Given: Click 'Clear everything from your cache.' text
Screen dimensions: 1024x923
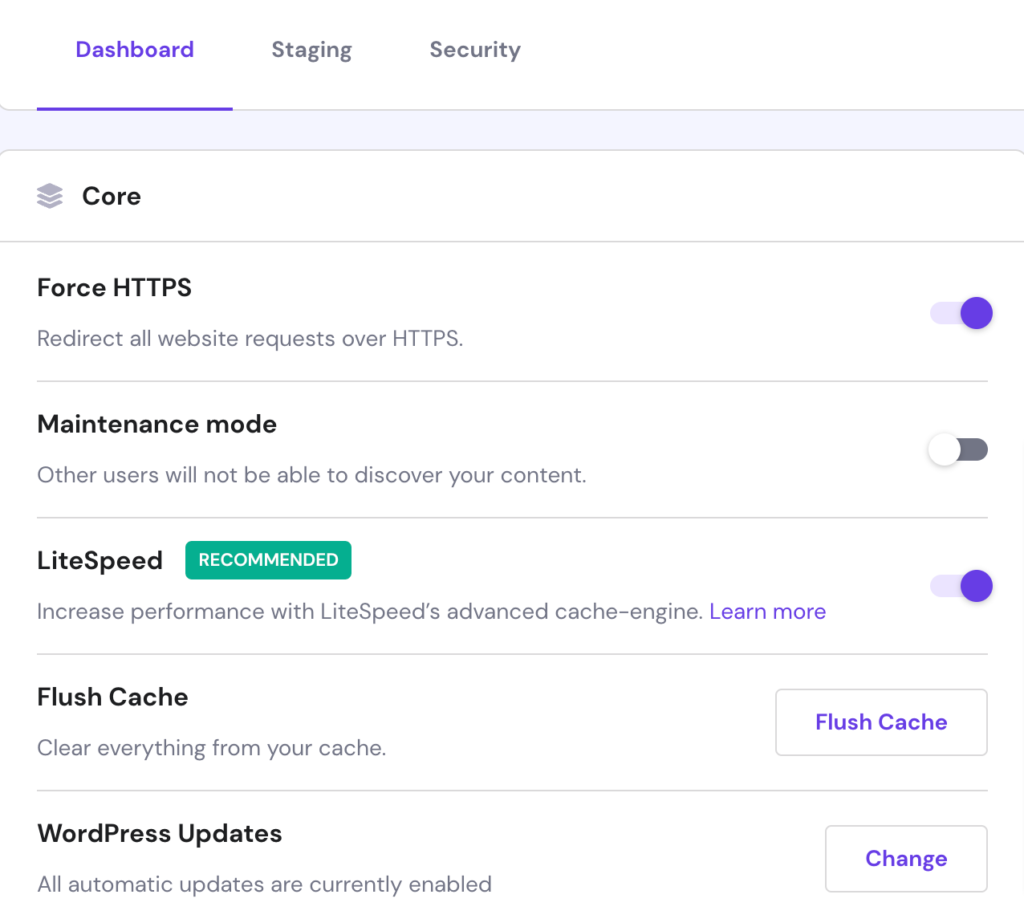Looking at the screenshot, I should point(212,748).
